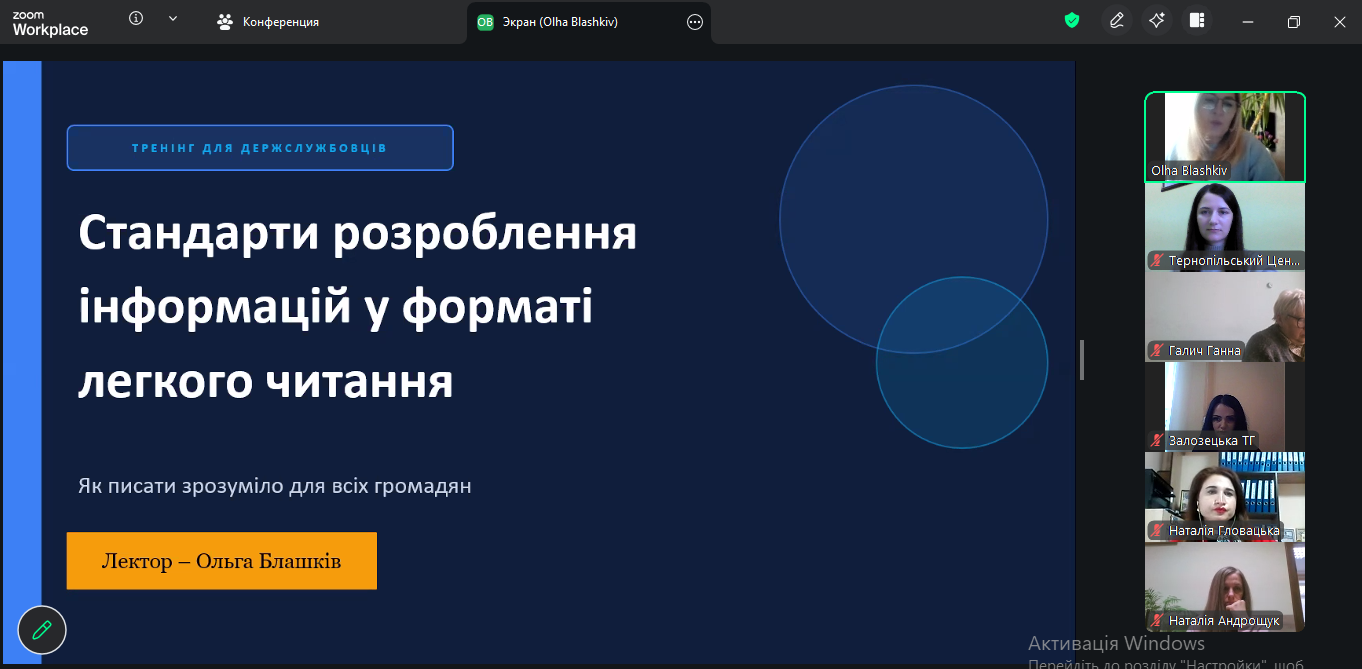Expand the dropdown chevron beside the info icon

coord(173,19)
